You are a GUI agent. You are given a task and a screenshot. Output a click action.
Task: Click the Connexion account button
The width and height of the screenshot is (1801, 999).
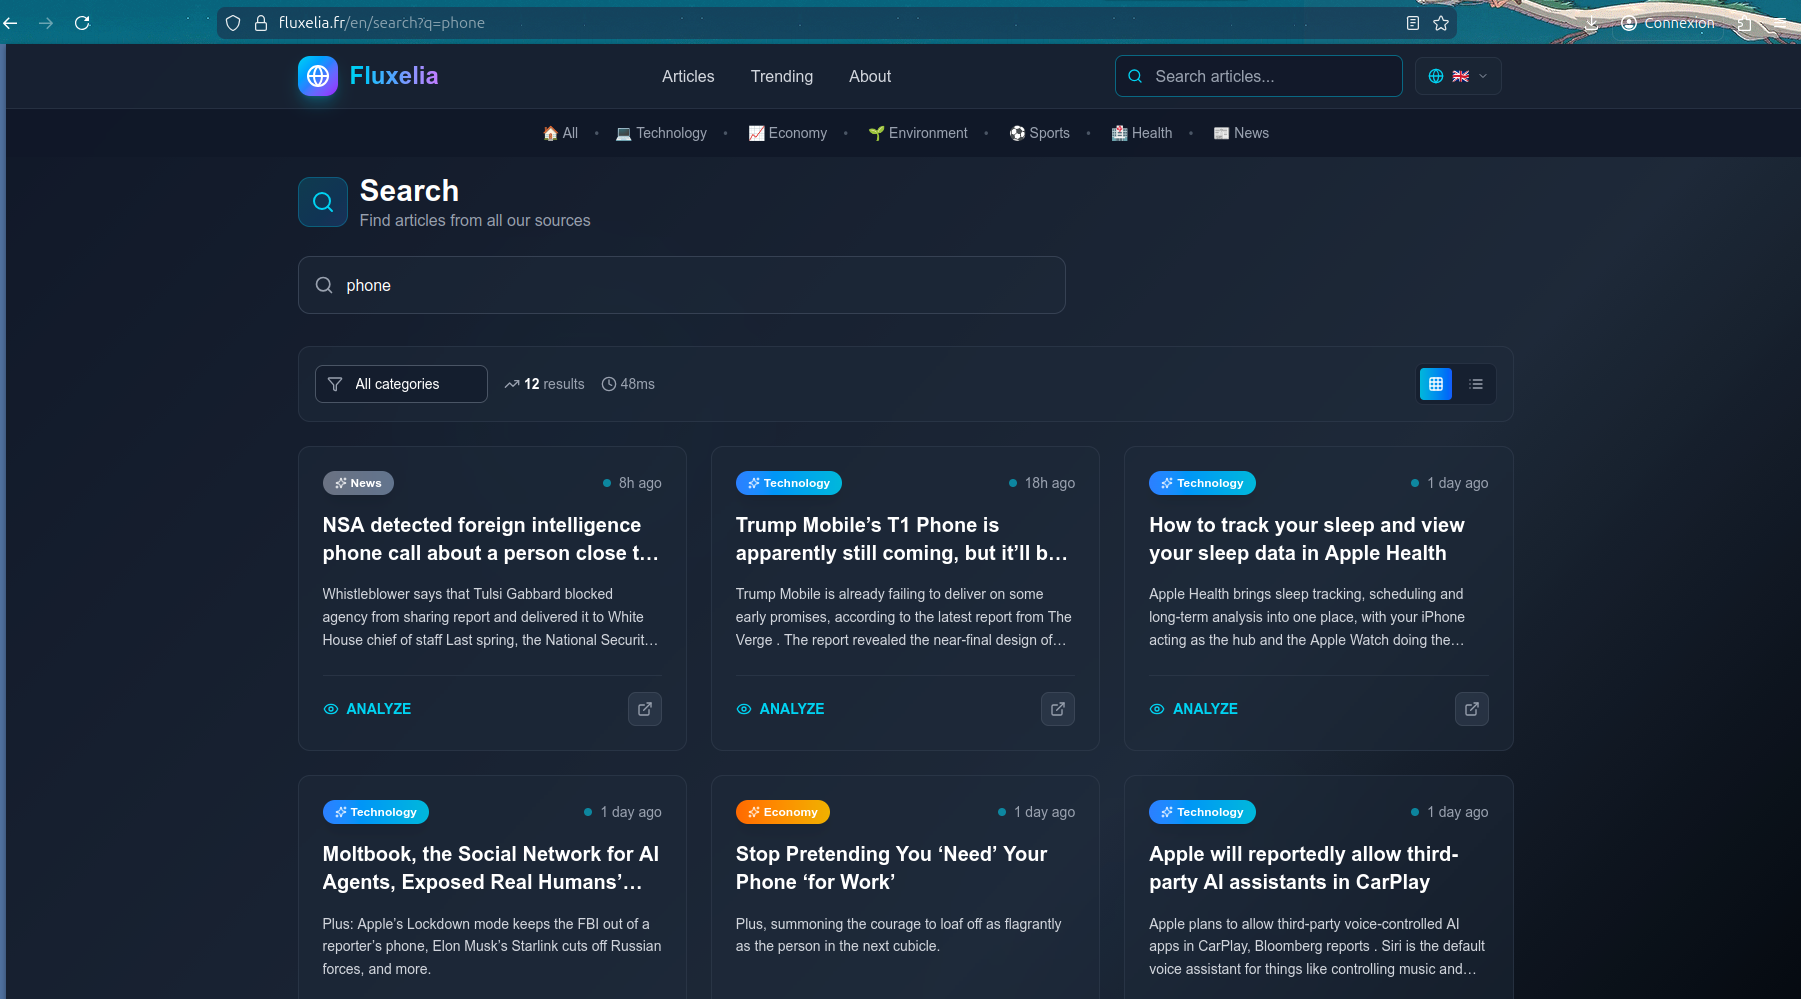click(1668, 22)
